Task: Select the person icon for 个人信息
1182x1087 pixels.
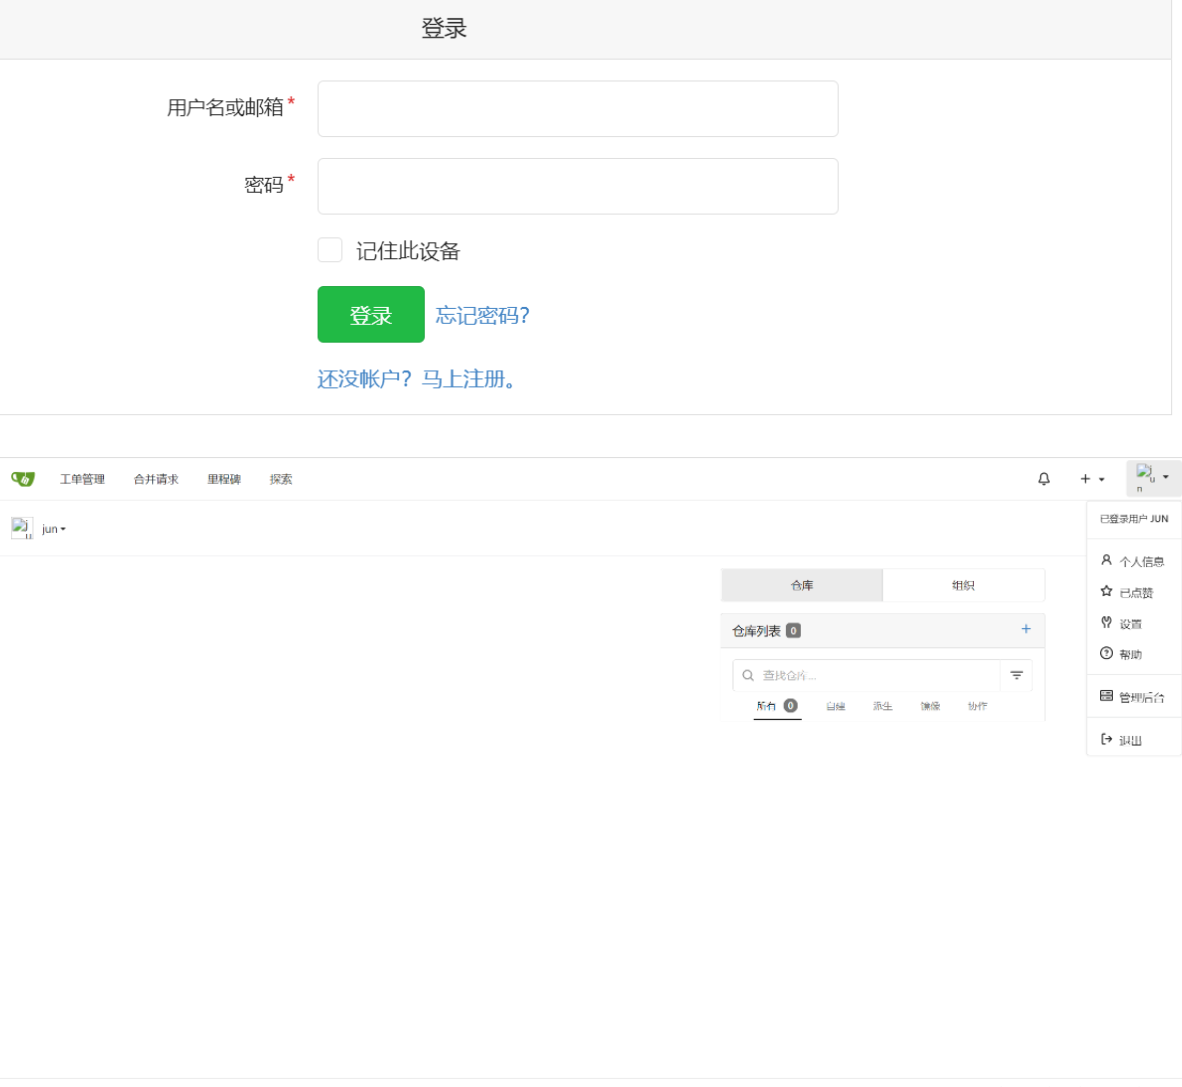Action: click(x=1106, y=561)
